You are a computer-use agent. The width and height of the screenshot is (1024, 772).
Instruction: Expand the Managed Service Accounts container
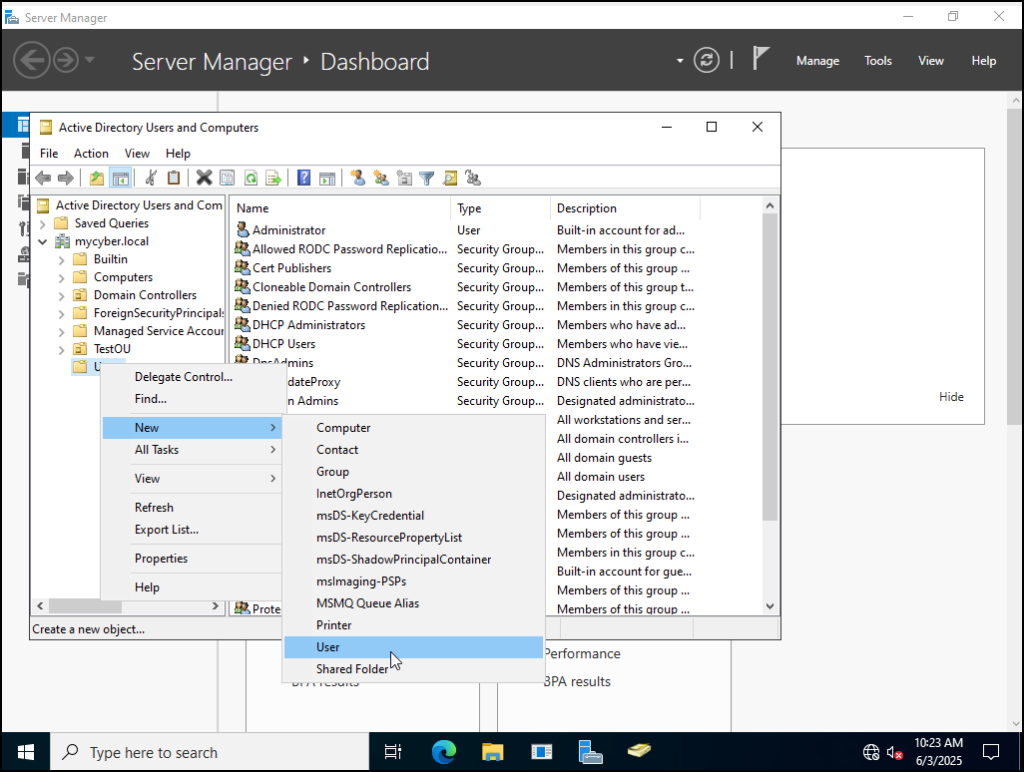click(61, 332)
